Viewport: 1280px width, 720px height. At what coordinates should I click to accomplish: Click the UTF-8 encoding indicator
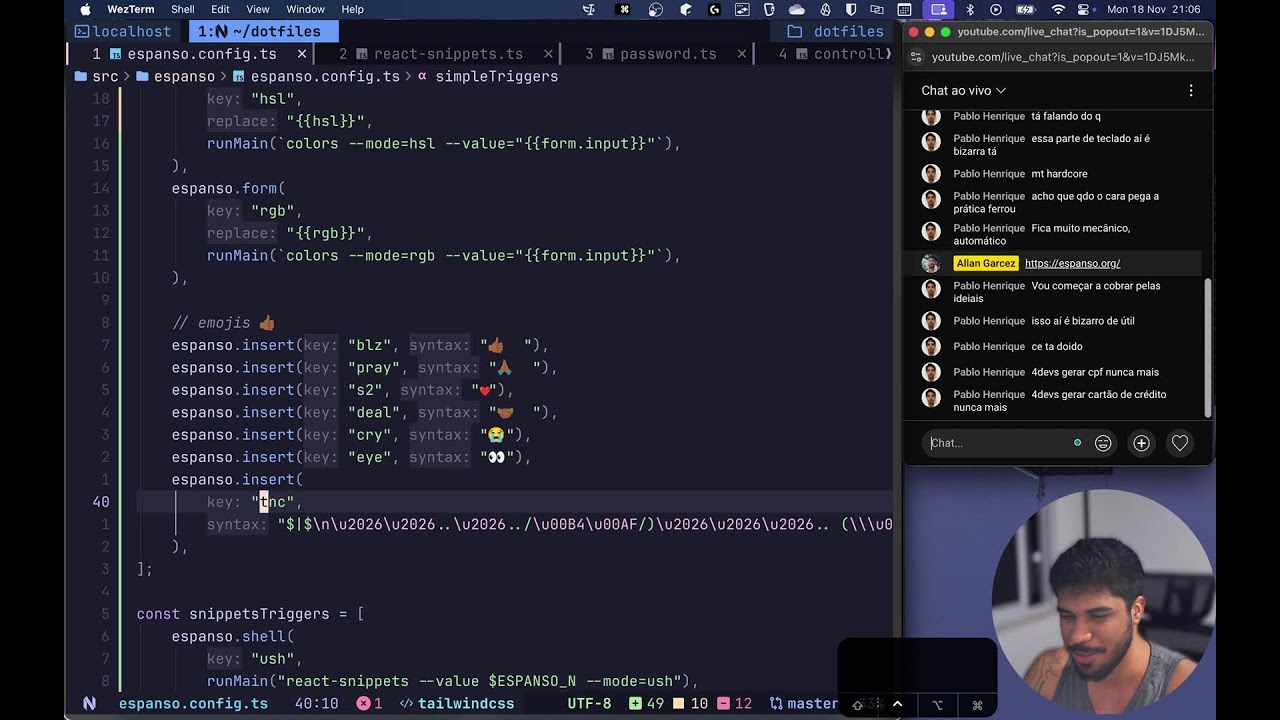pos(589,704)
